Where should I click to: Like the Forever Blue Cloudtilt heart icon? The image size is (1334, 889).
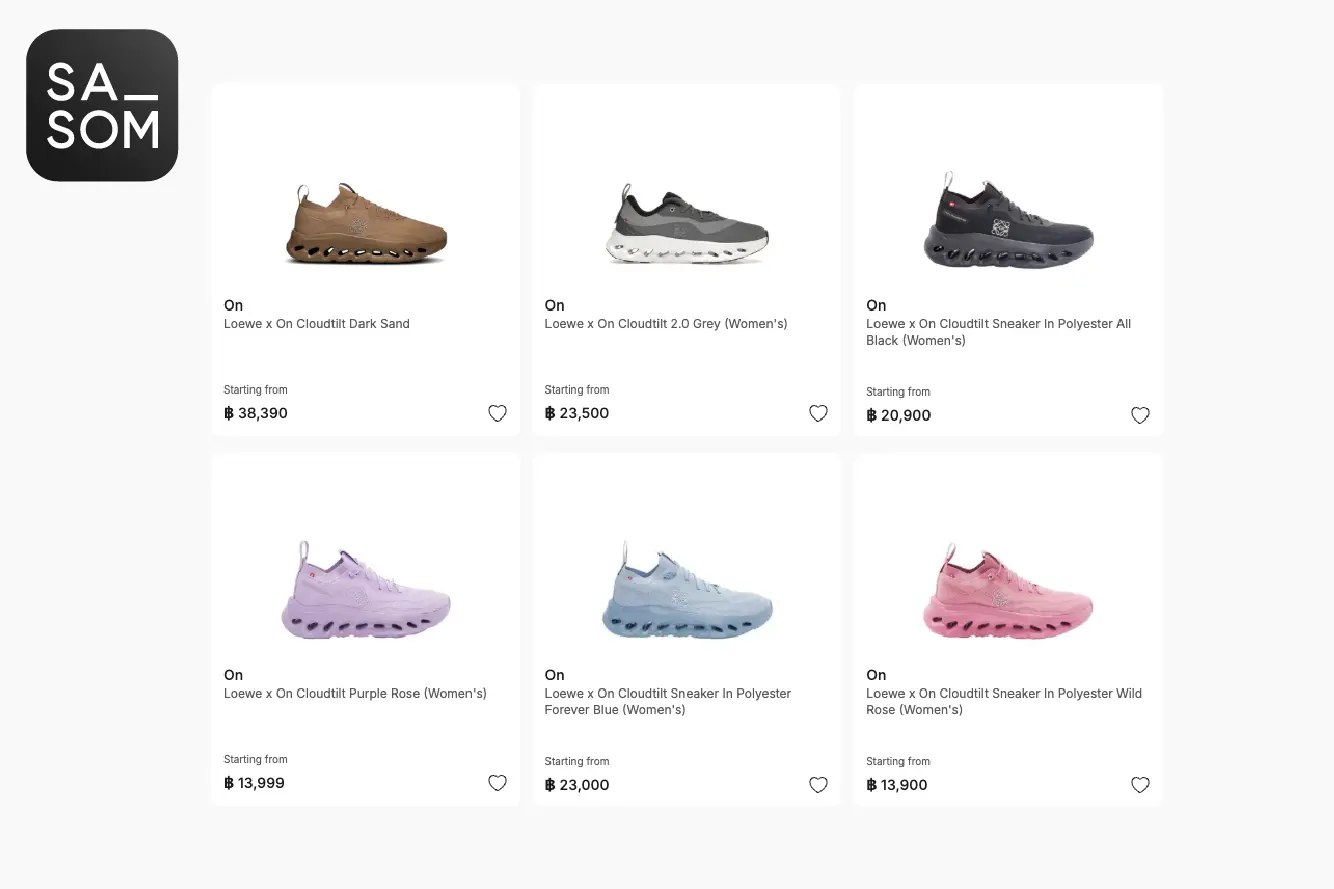pos(818,785)
